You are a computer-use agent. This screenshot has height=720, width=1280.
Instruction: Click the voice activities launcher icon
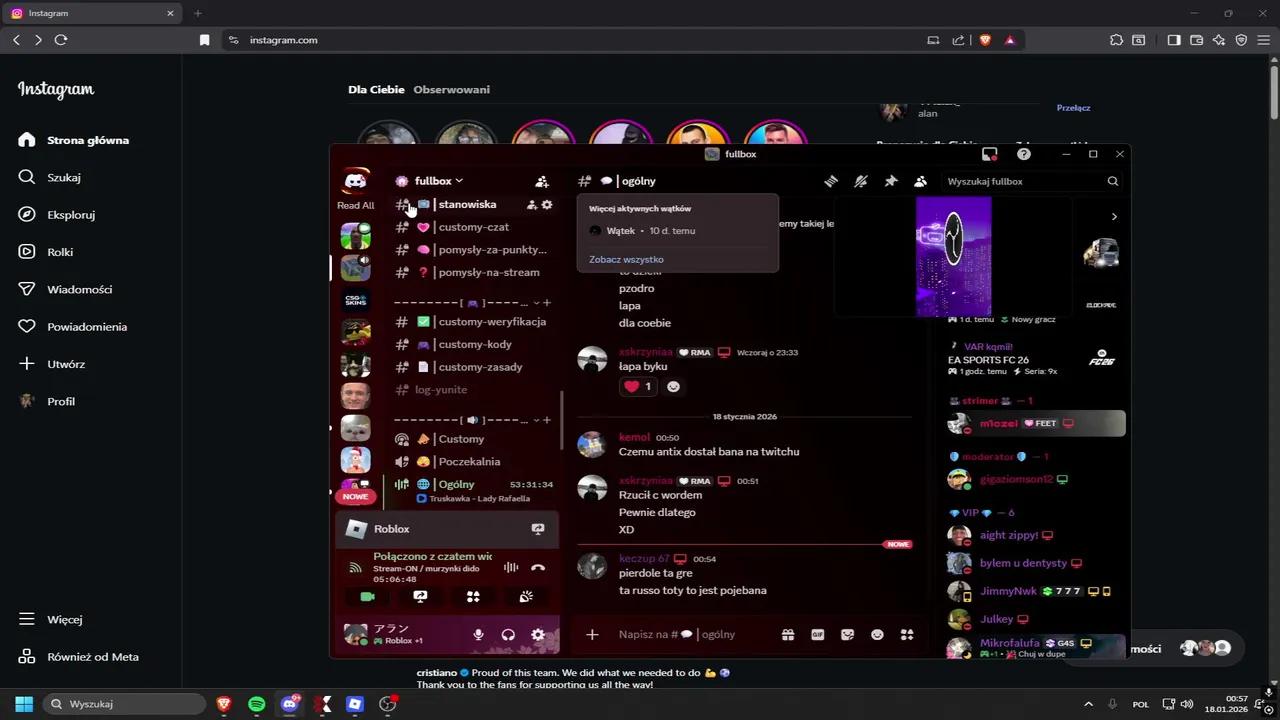click(x=473, y=596)
